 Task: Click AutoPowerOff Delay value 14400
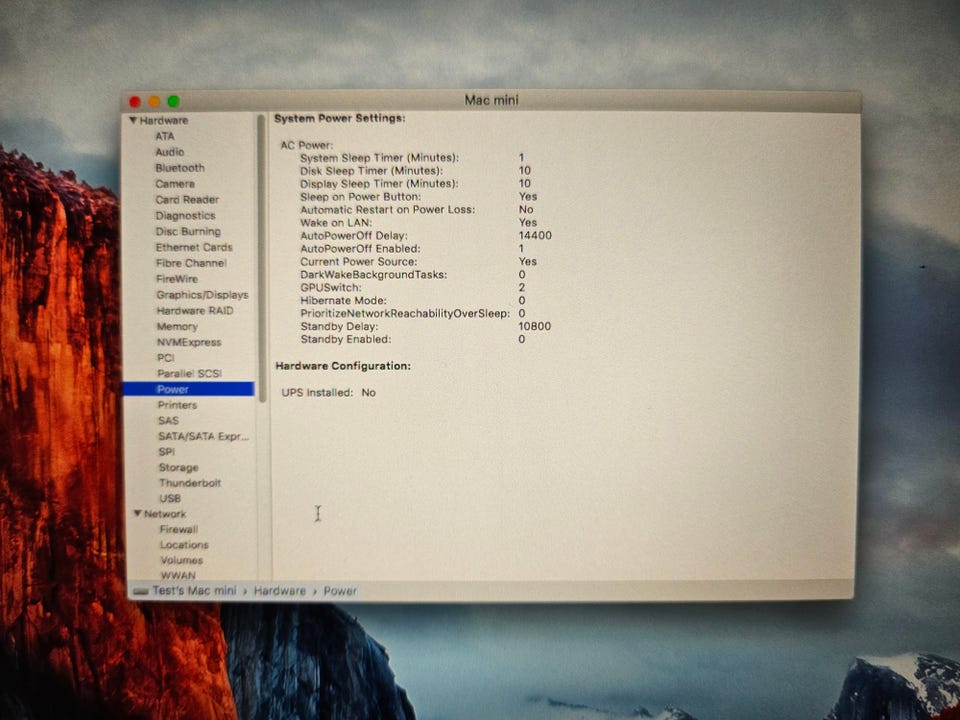[x=535, y=236]
